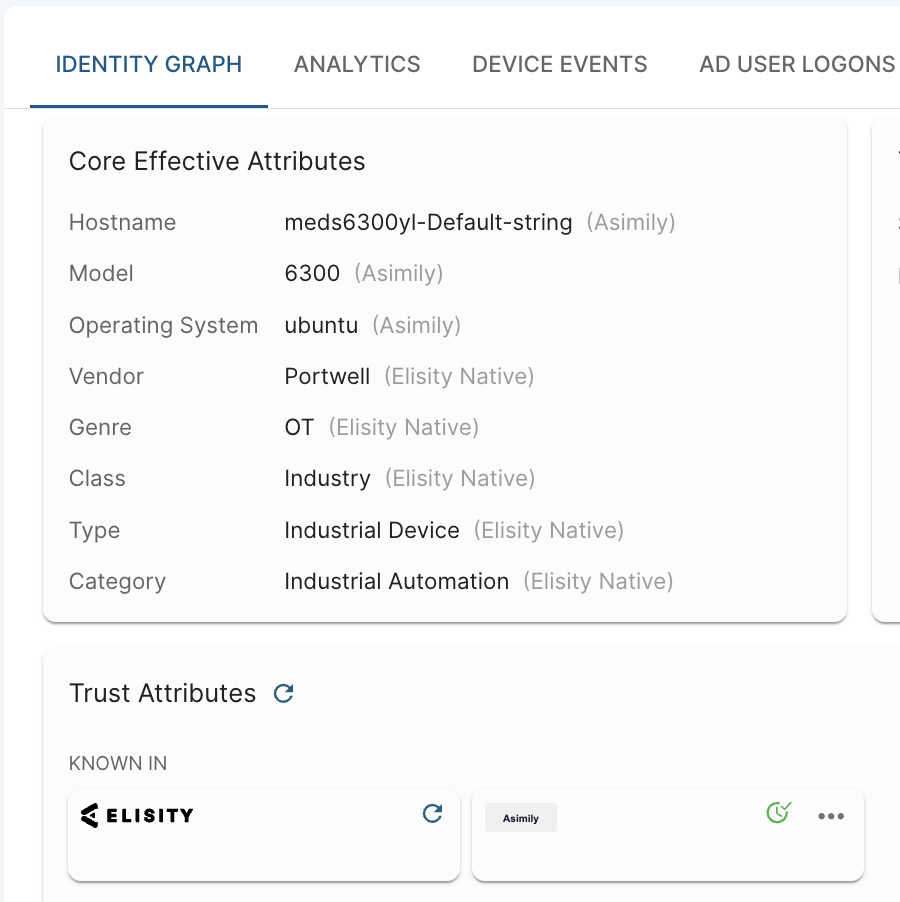Click the Class value Industry

point(328,479)
